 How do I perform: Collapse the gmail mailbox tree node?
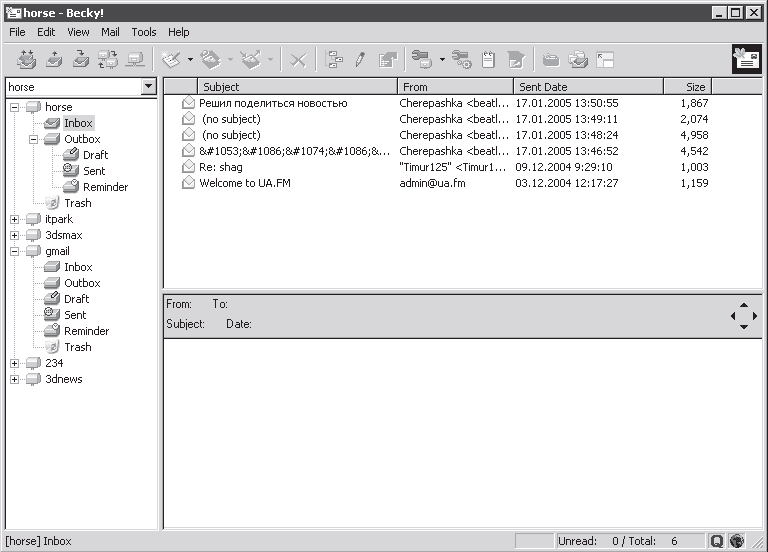[14, 251]
